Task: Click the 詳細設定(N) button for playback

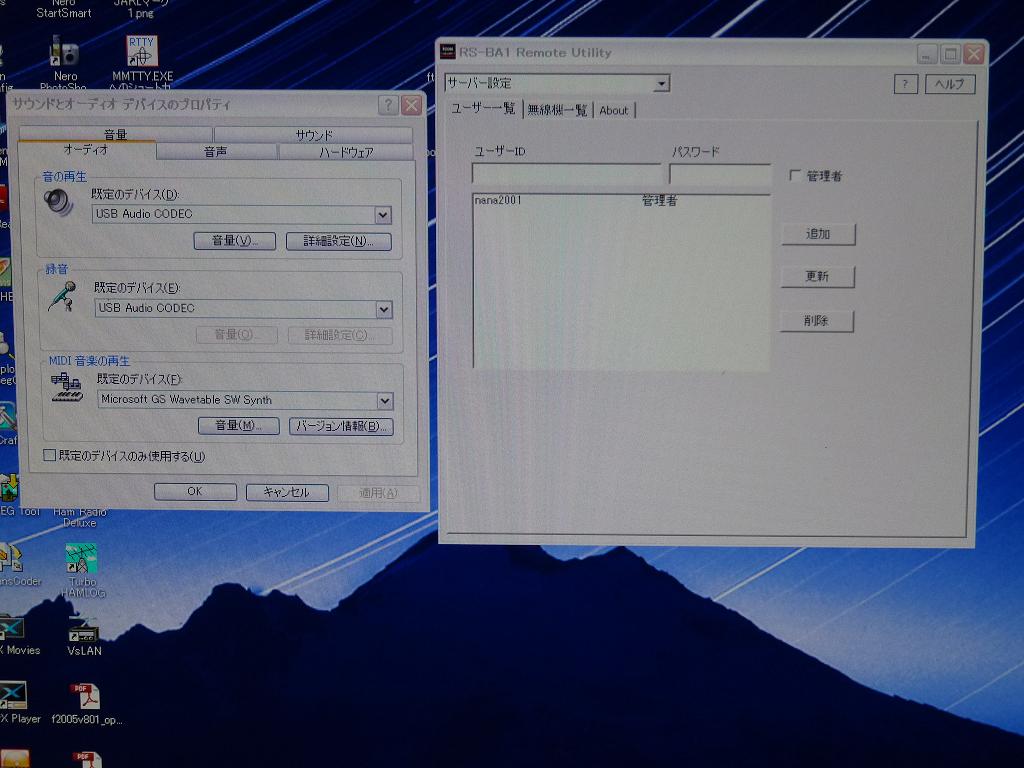Action: click(x=338, y=241)
